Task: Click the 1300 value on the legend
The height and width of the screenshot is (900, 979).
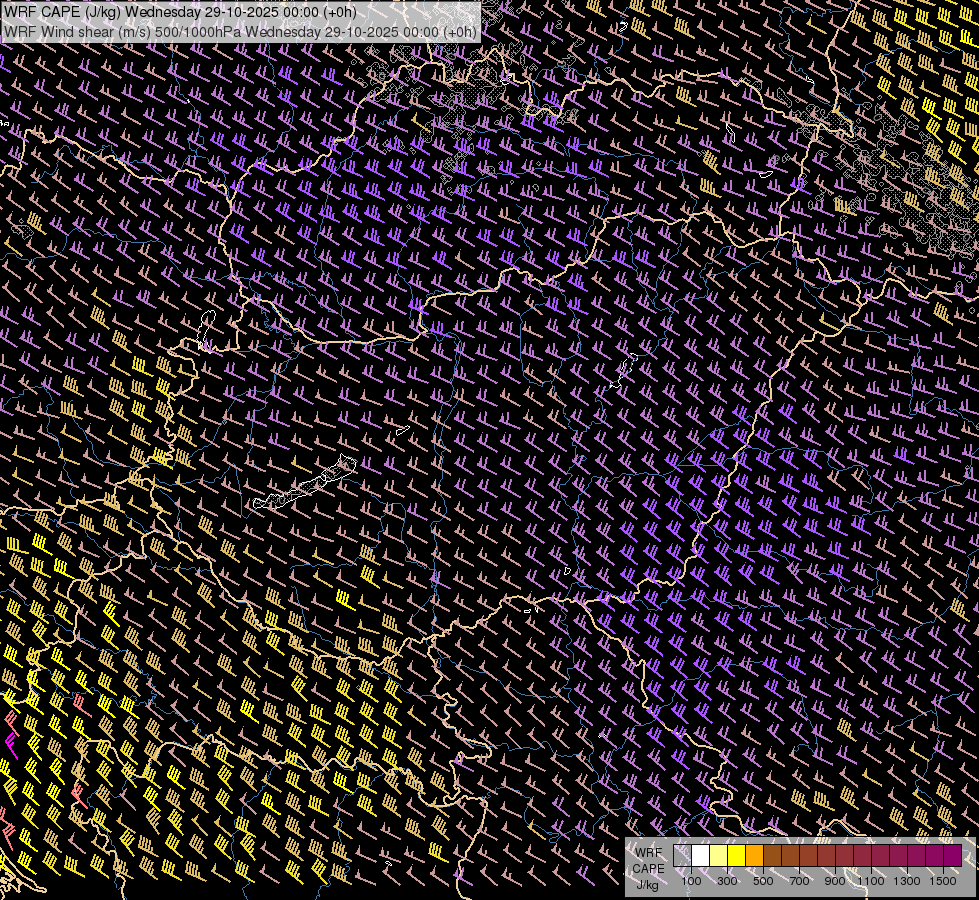Action: click(907, 881)
